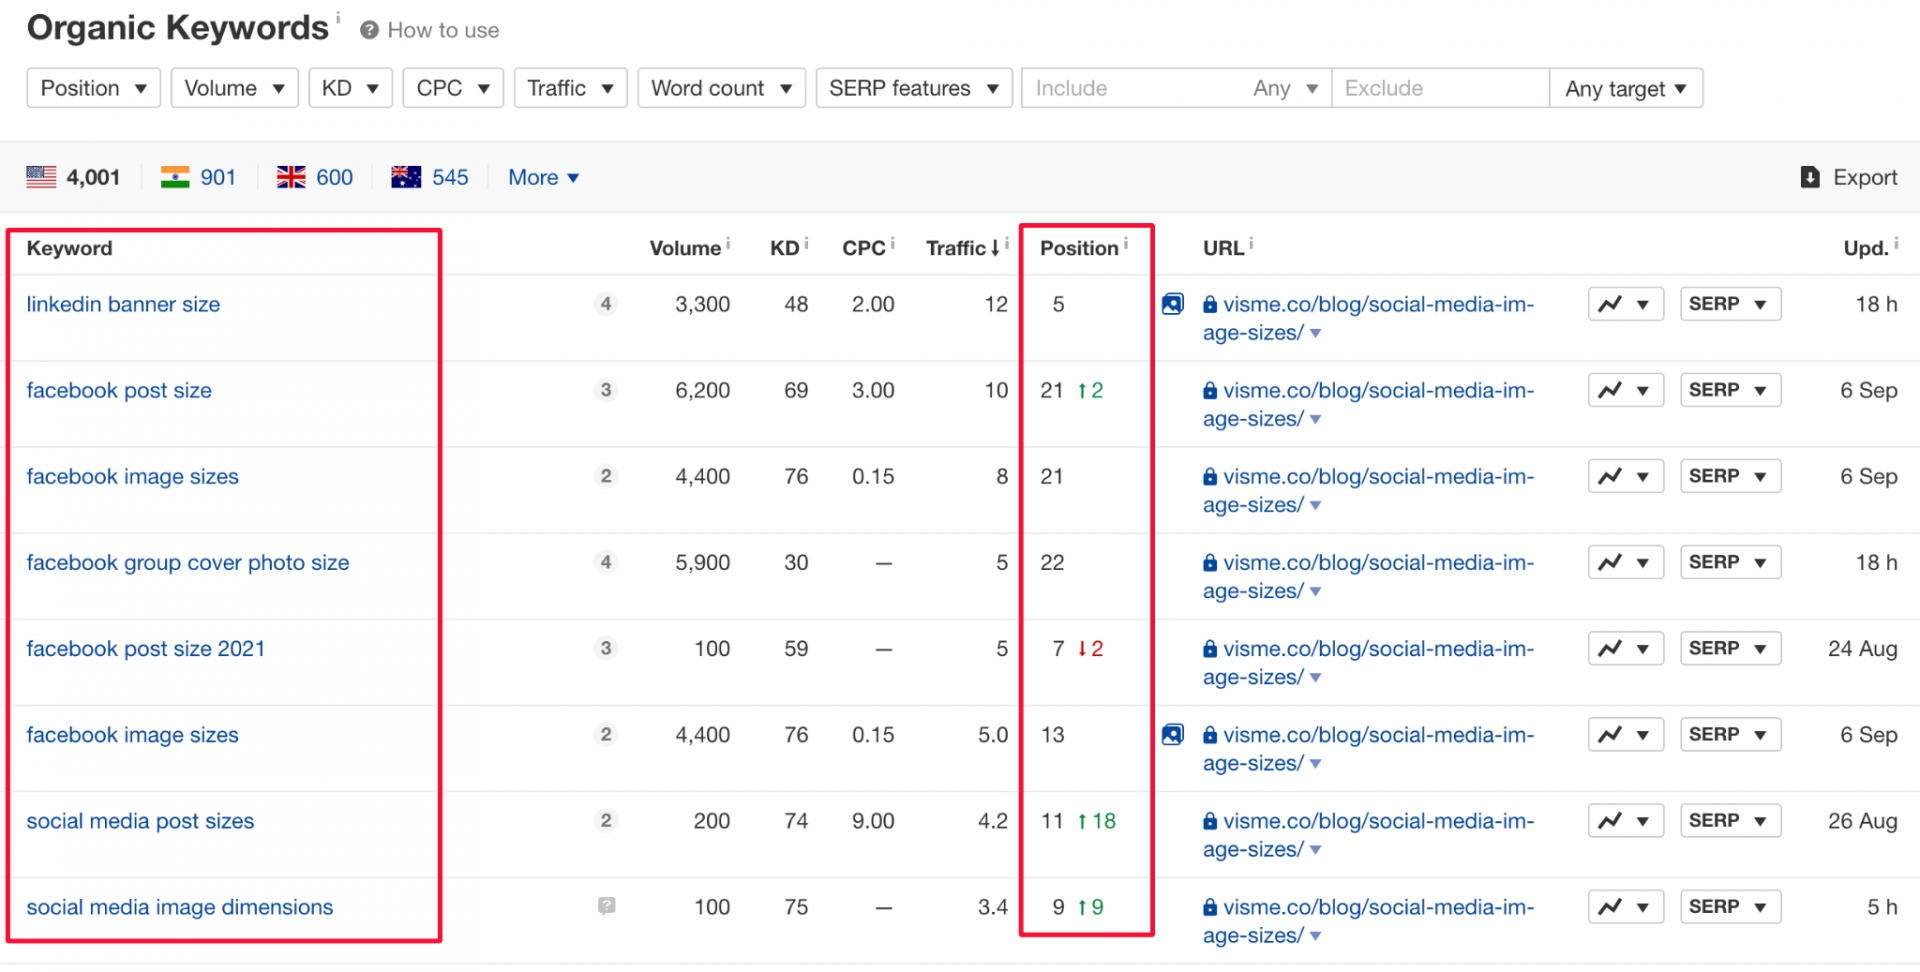This screenshot has width=1920, height=972.
Task: Open the Word count filter dropdown
Action: pyautogui.click(x=721, y=88)
